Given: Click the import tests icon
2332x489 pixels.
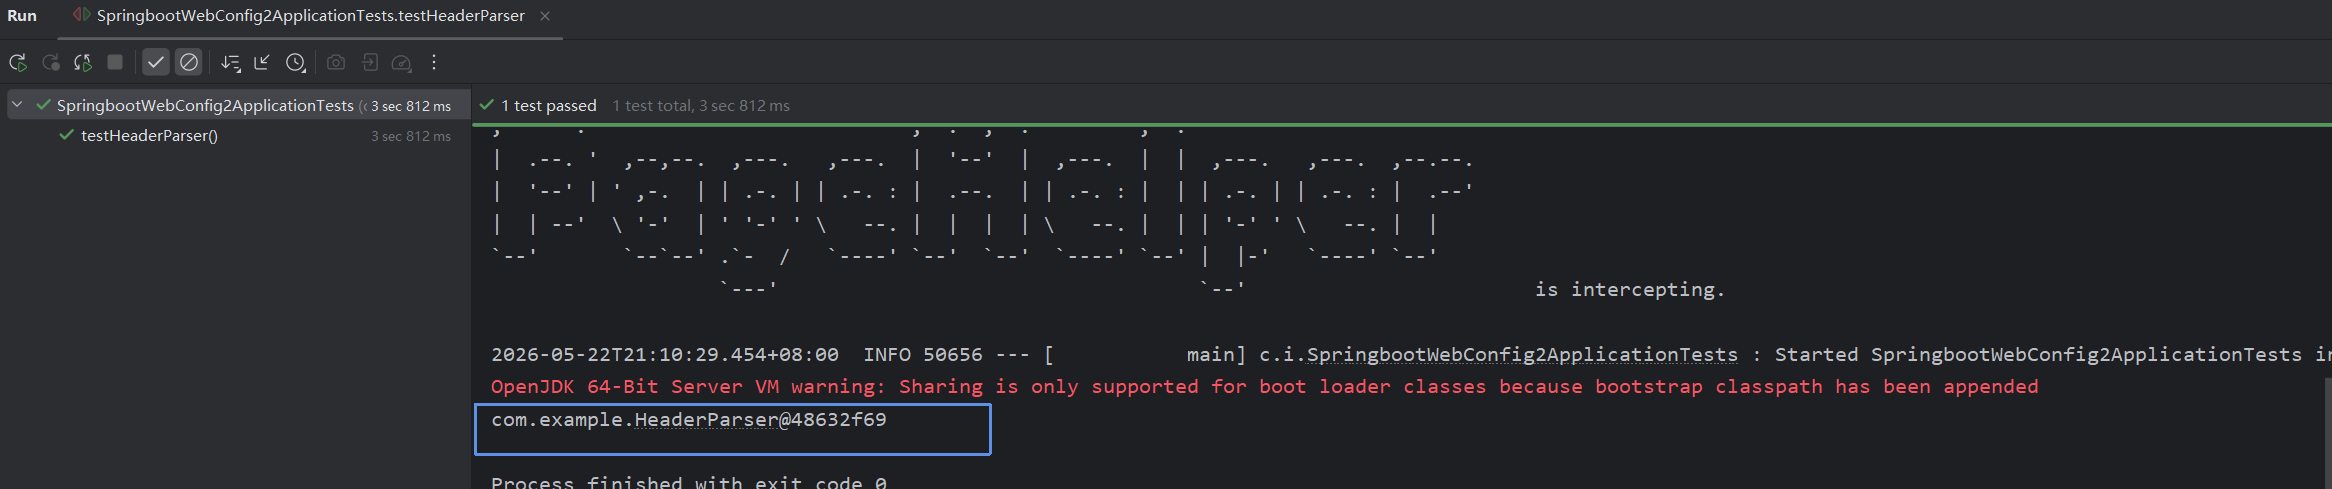Looking at the screenshot, I should click(369, 62).
